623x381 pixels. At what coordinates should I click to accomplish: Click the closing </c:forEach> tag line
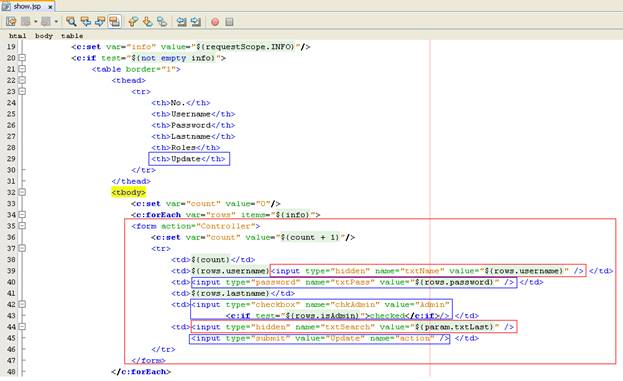point(141,371)
